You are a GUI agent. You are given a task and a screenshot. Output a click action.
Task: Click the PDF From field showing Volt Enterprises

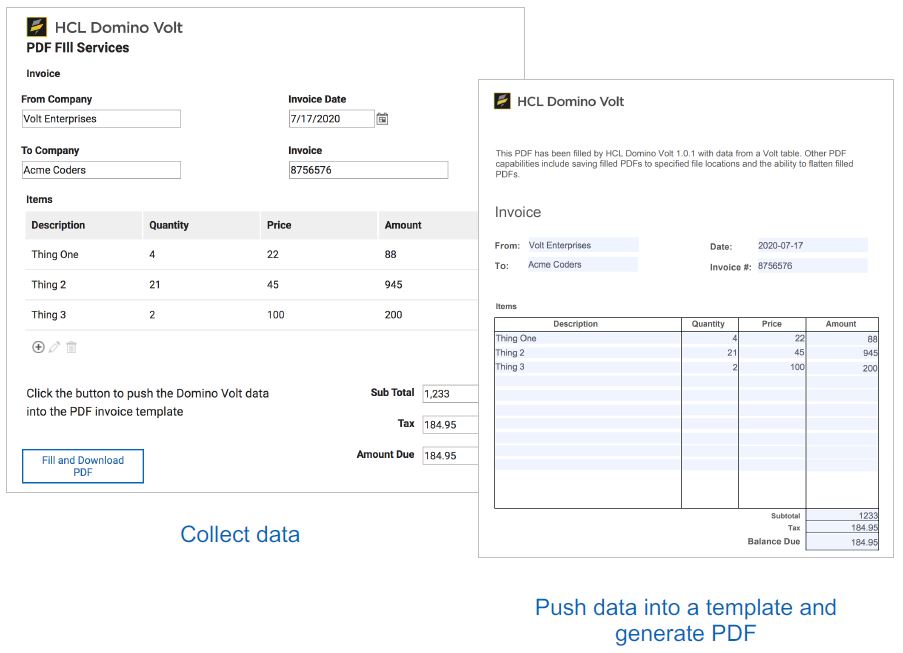pyautogui.click(x=583, y=245)
